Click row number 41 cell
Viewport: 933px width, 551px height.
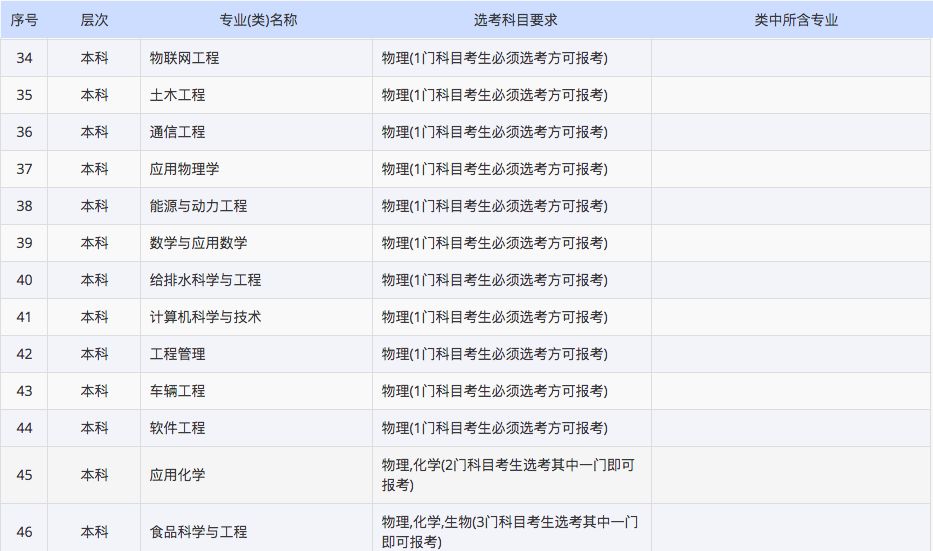pyautogui.click(x=24, y=317)
